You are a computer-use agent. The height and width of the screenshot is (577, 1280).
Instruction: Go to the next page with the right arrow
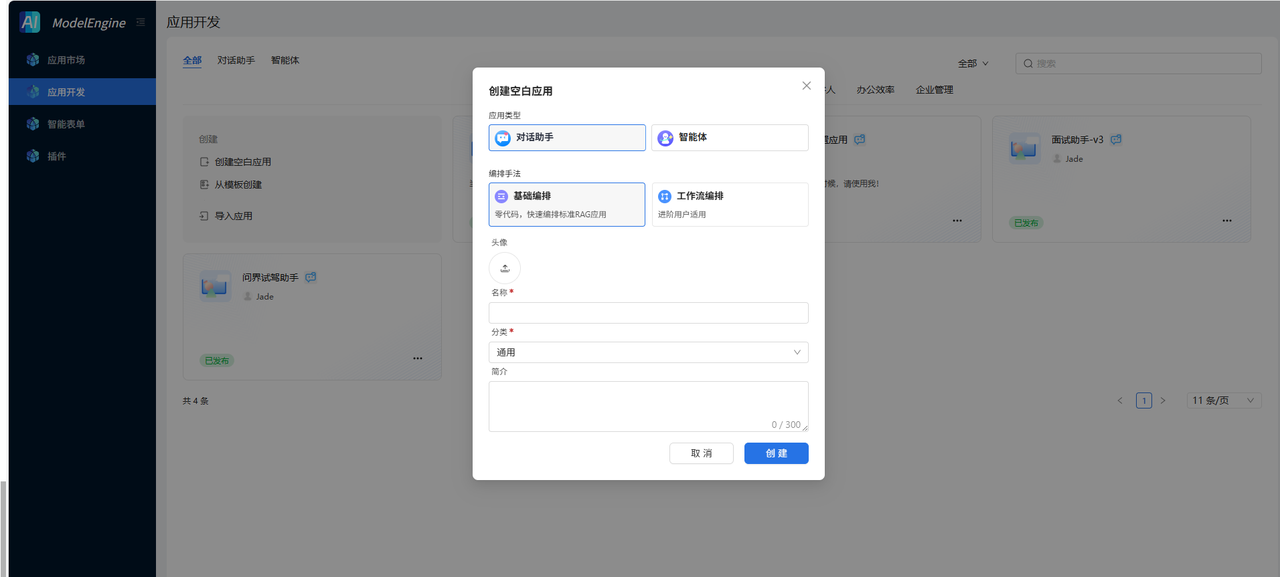click(x=1163, y=400)
